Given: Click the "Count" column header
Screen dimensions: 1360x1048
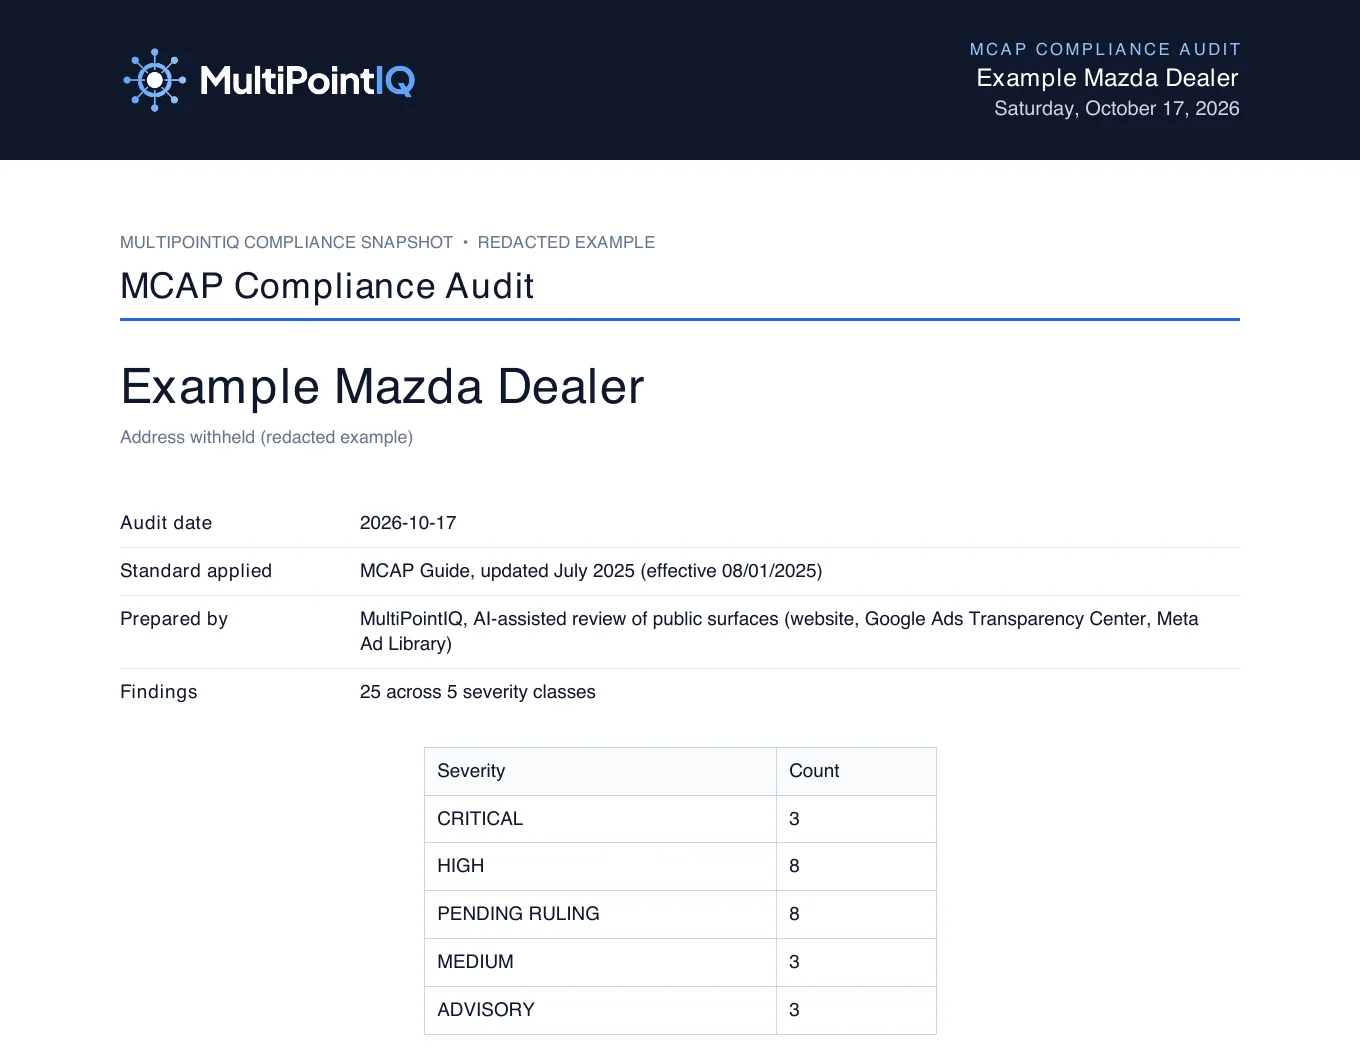Looking at the screenshot, I should tap(856, 771).
